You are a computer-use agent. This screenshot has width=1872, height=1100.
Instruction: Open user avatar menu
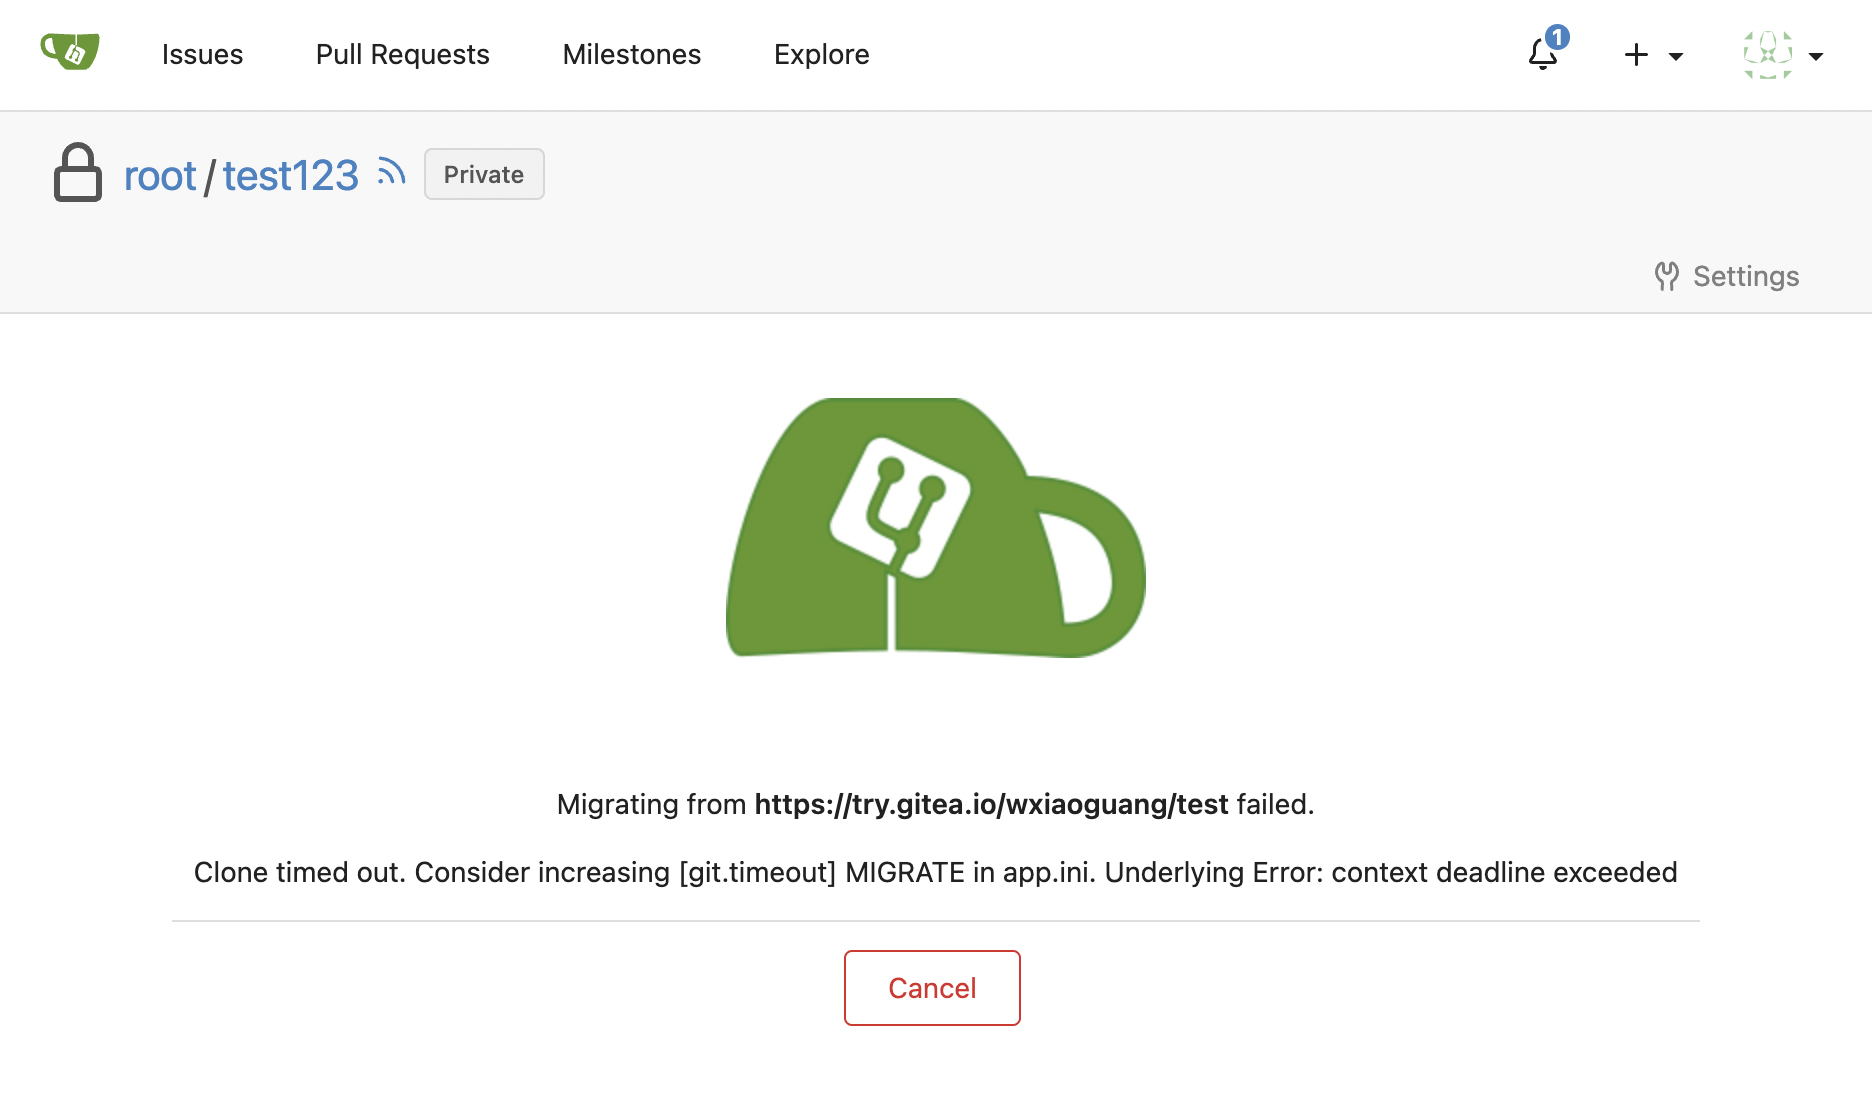pos(1784,55)
